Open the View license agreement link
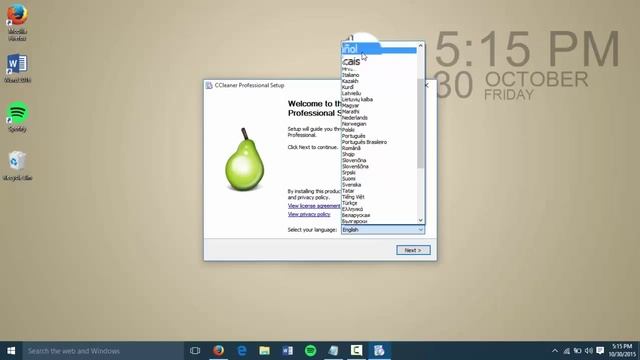Viewport: 640px width, 360px height. [x=314, y=206]
